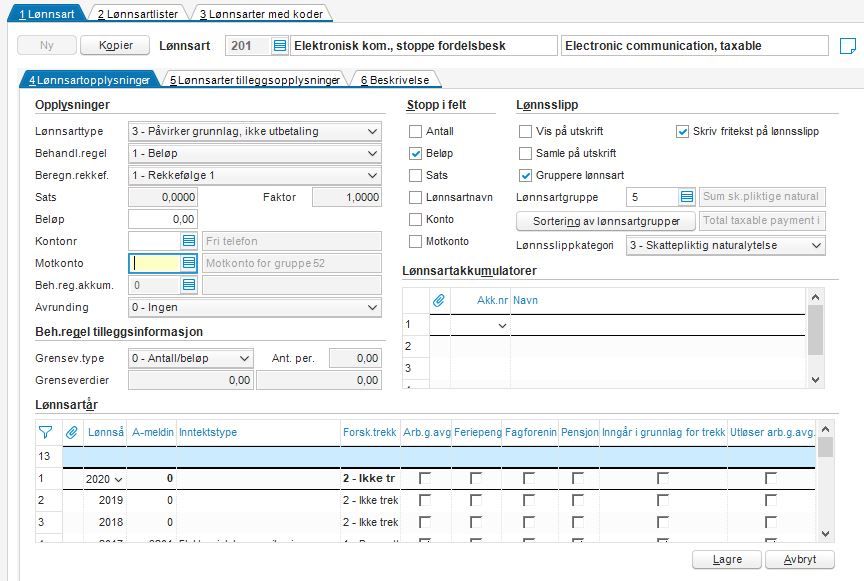
Task: Click the paperclip icon in Lønnsartakkumulatorer table
Action: pyautogui.click(x=439, y=300)
